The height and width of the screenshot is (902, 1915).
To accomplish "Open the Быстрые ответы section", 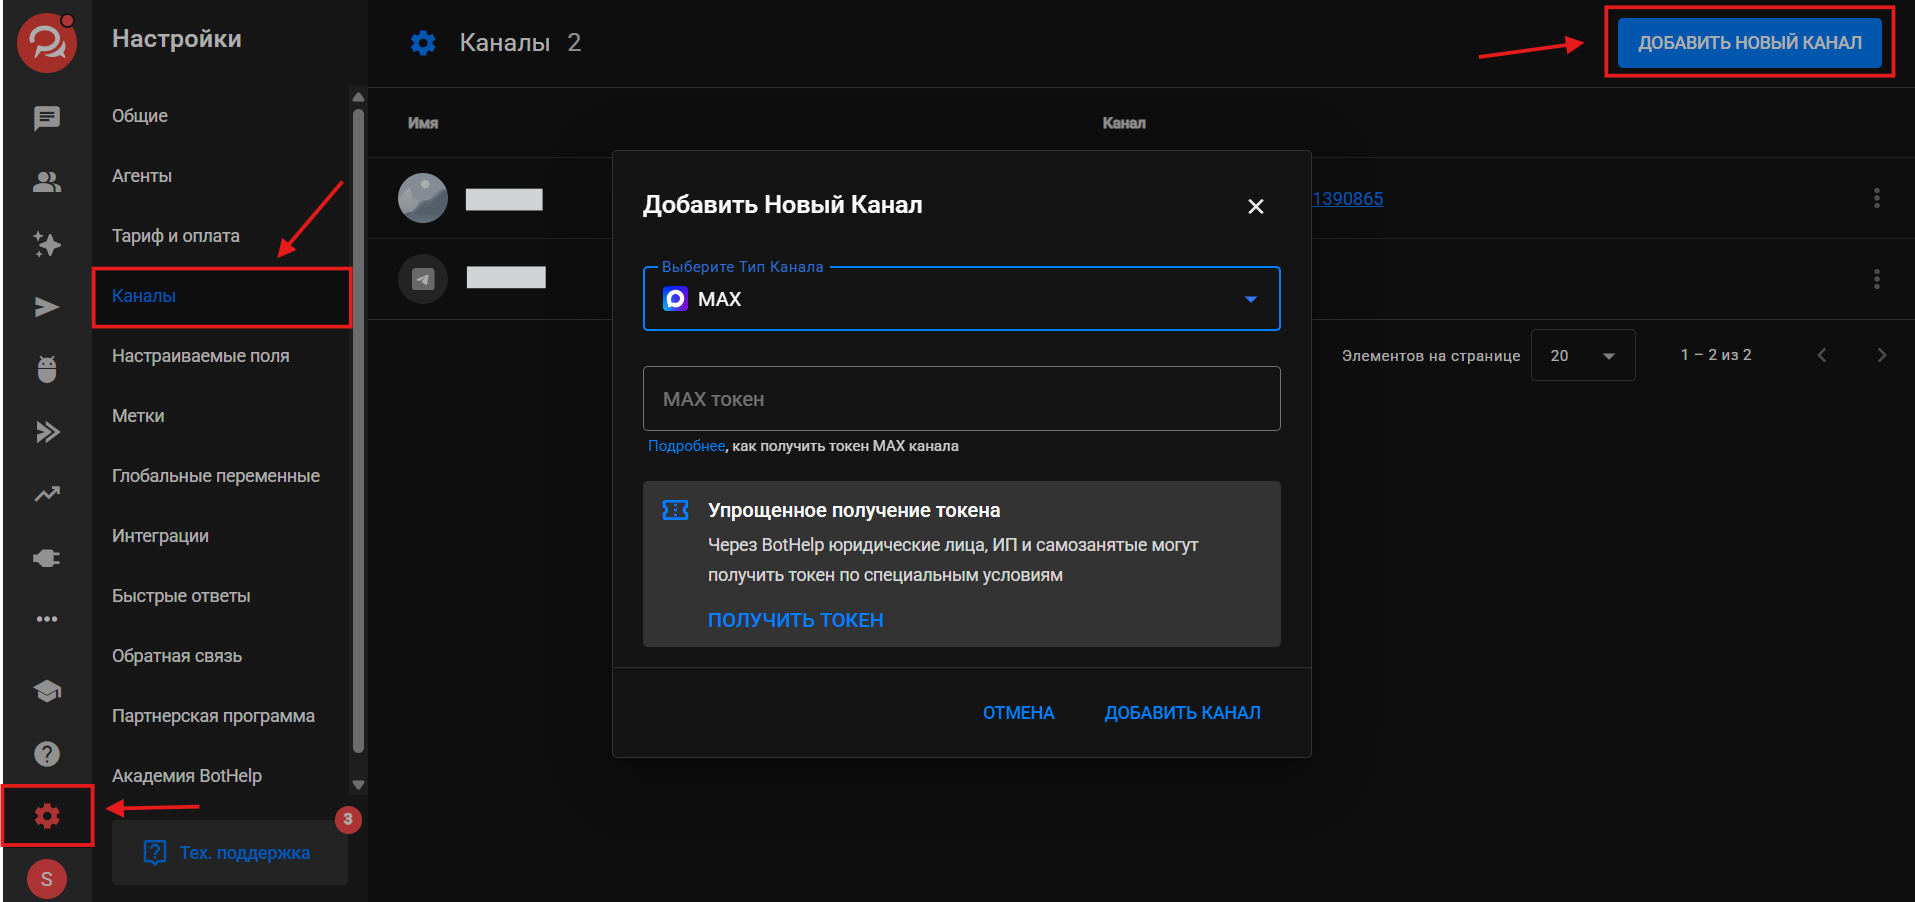I will (x=181, y=596).
